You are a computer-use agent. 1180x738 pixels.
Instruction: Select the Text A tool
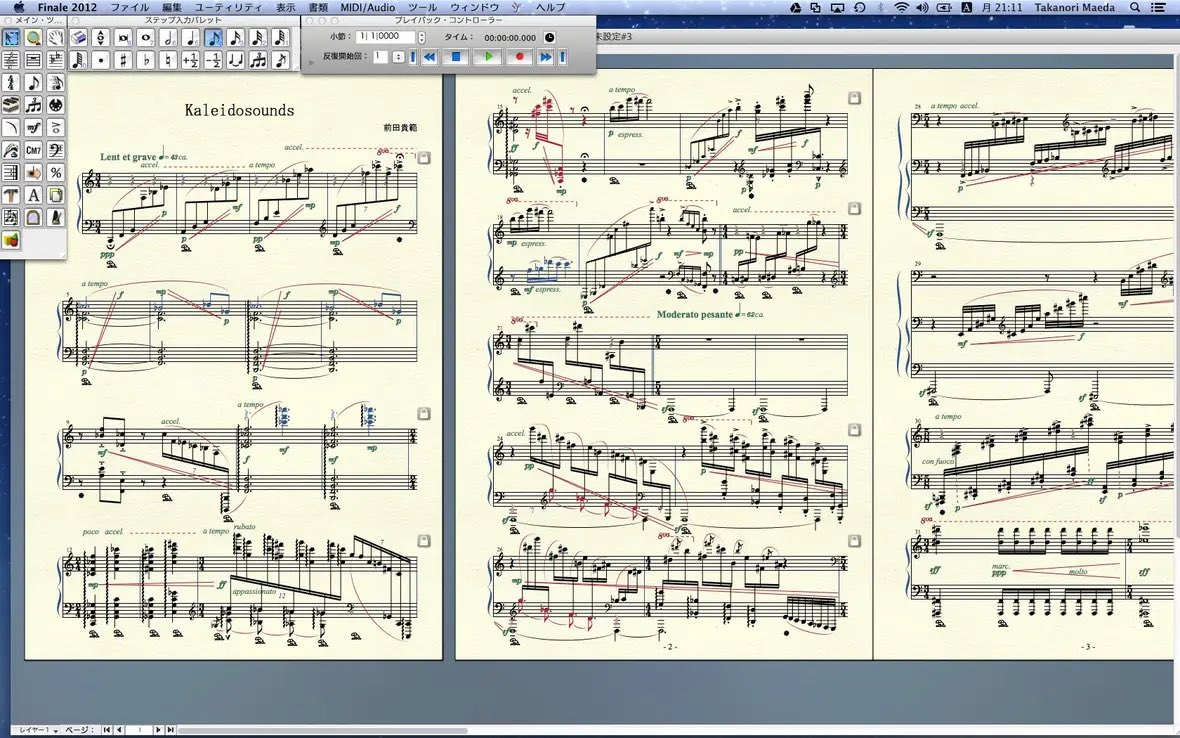point(33,195)
